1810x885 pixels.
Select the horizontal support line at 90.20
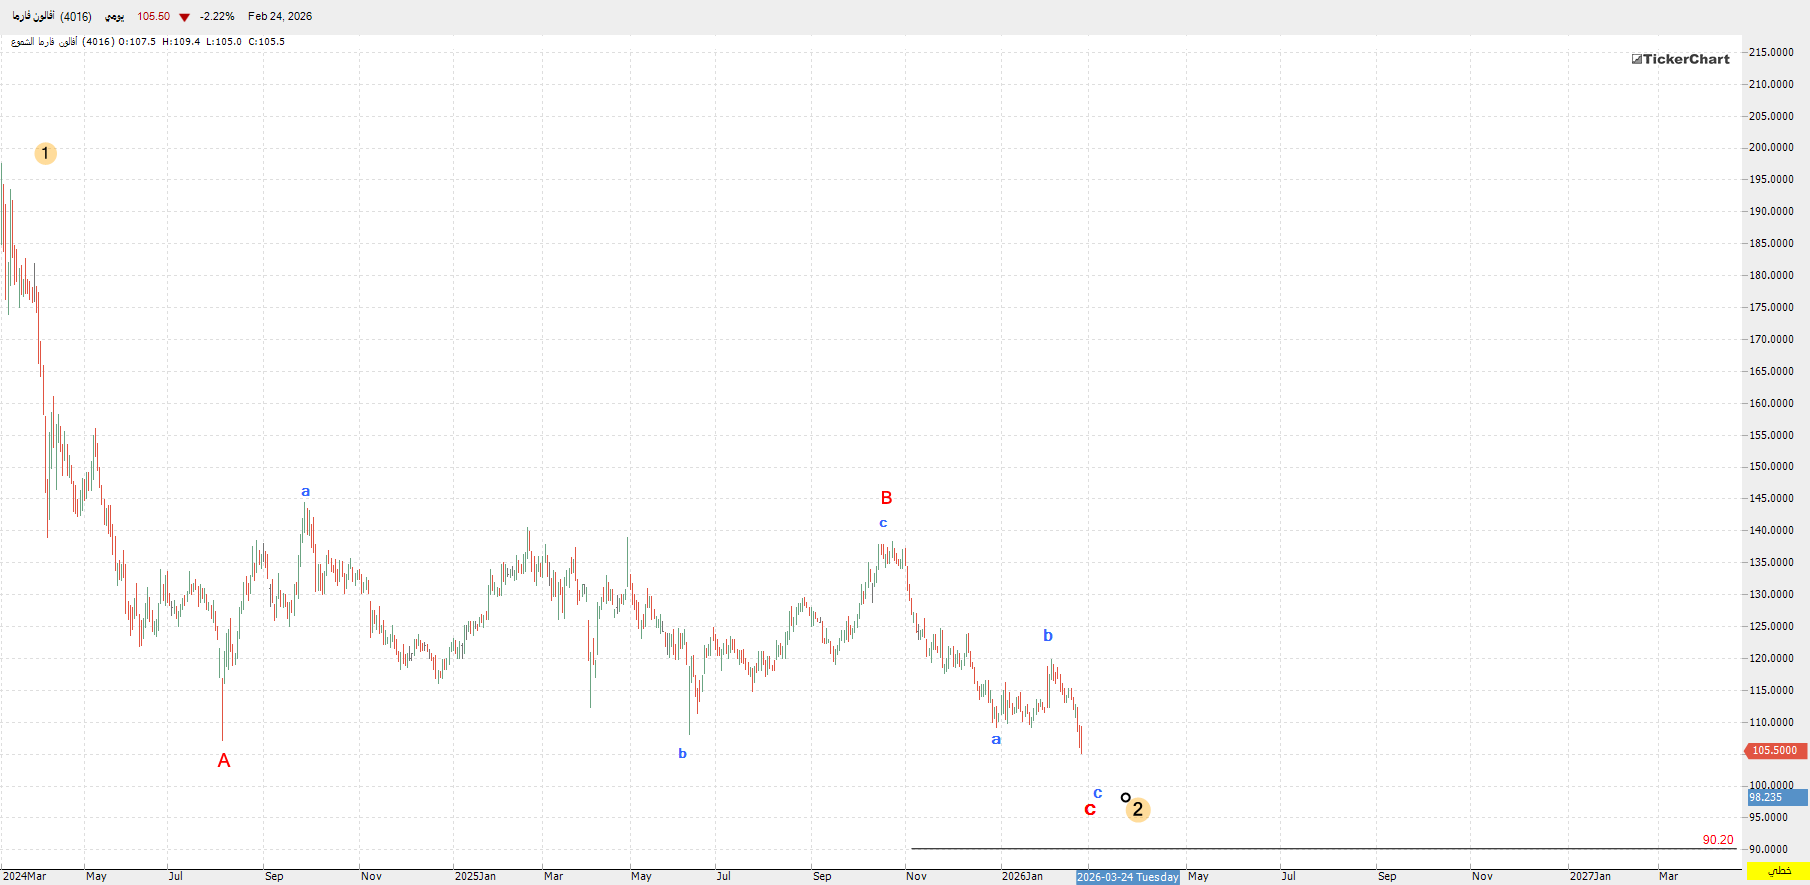coord(1300,849)
